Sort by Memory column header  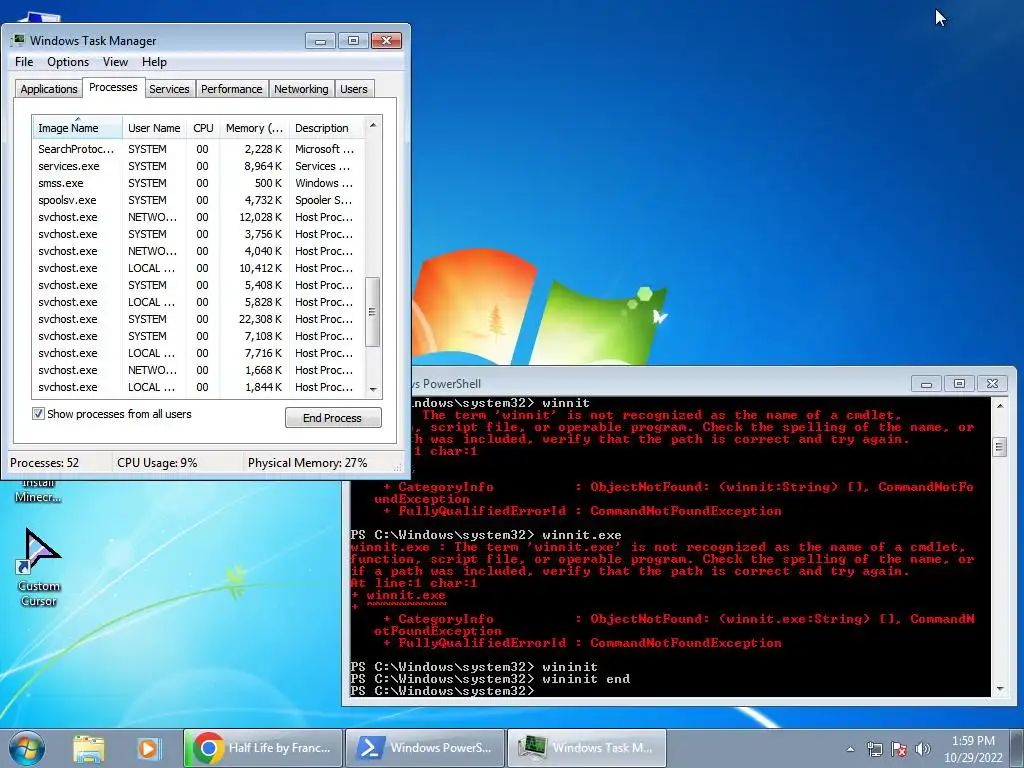click(x=254, y=128)
